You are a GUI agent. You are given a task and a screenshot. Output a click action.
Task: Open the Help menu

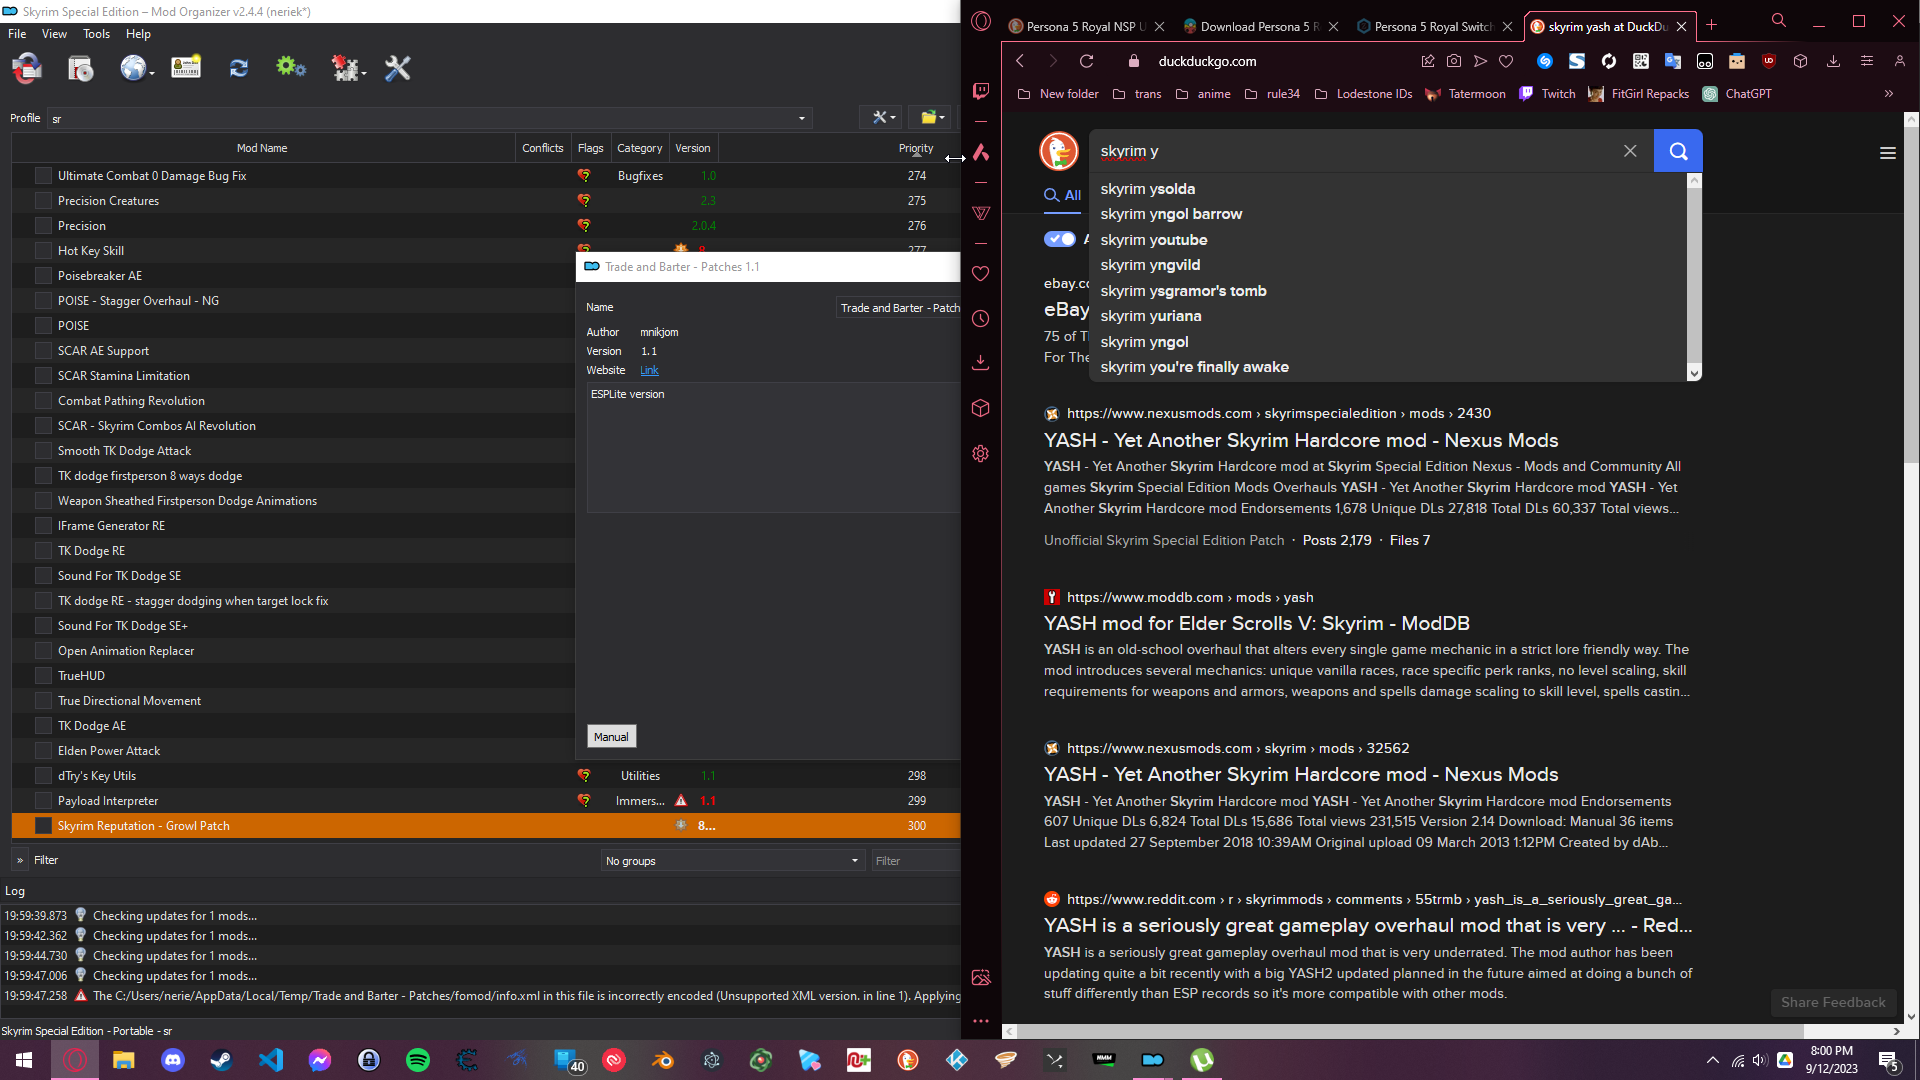[x=138, y=34]
